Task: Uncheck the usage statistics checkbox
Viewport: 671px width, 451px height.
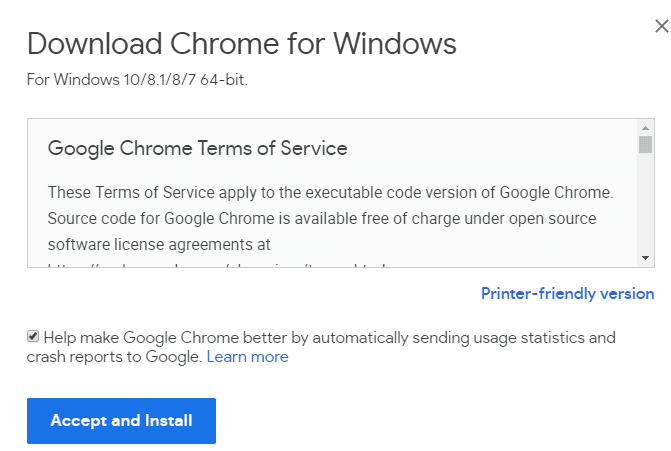Action: [33, 337]
